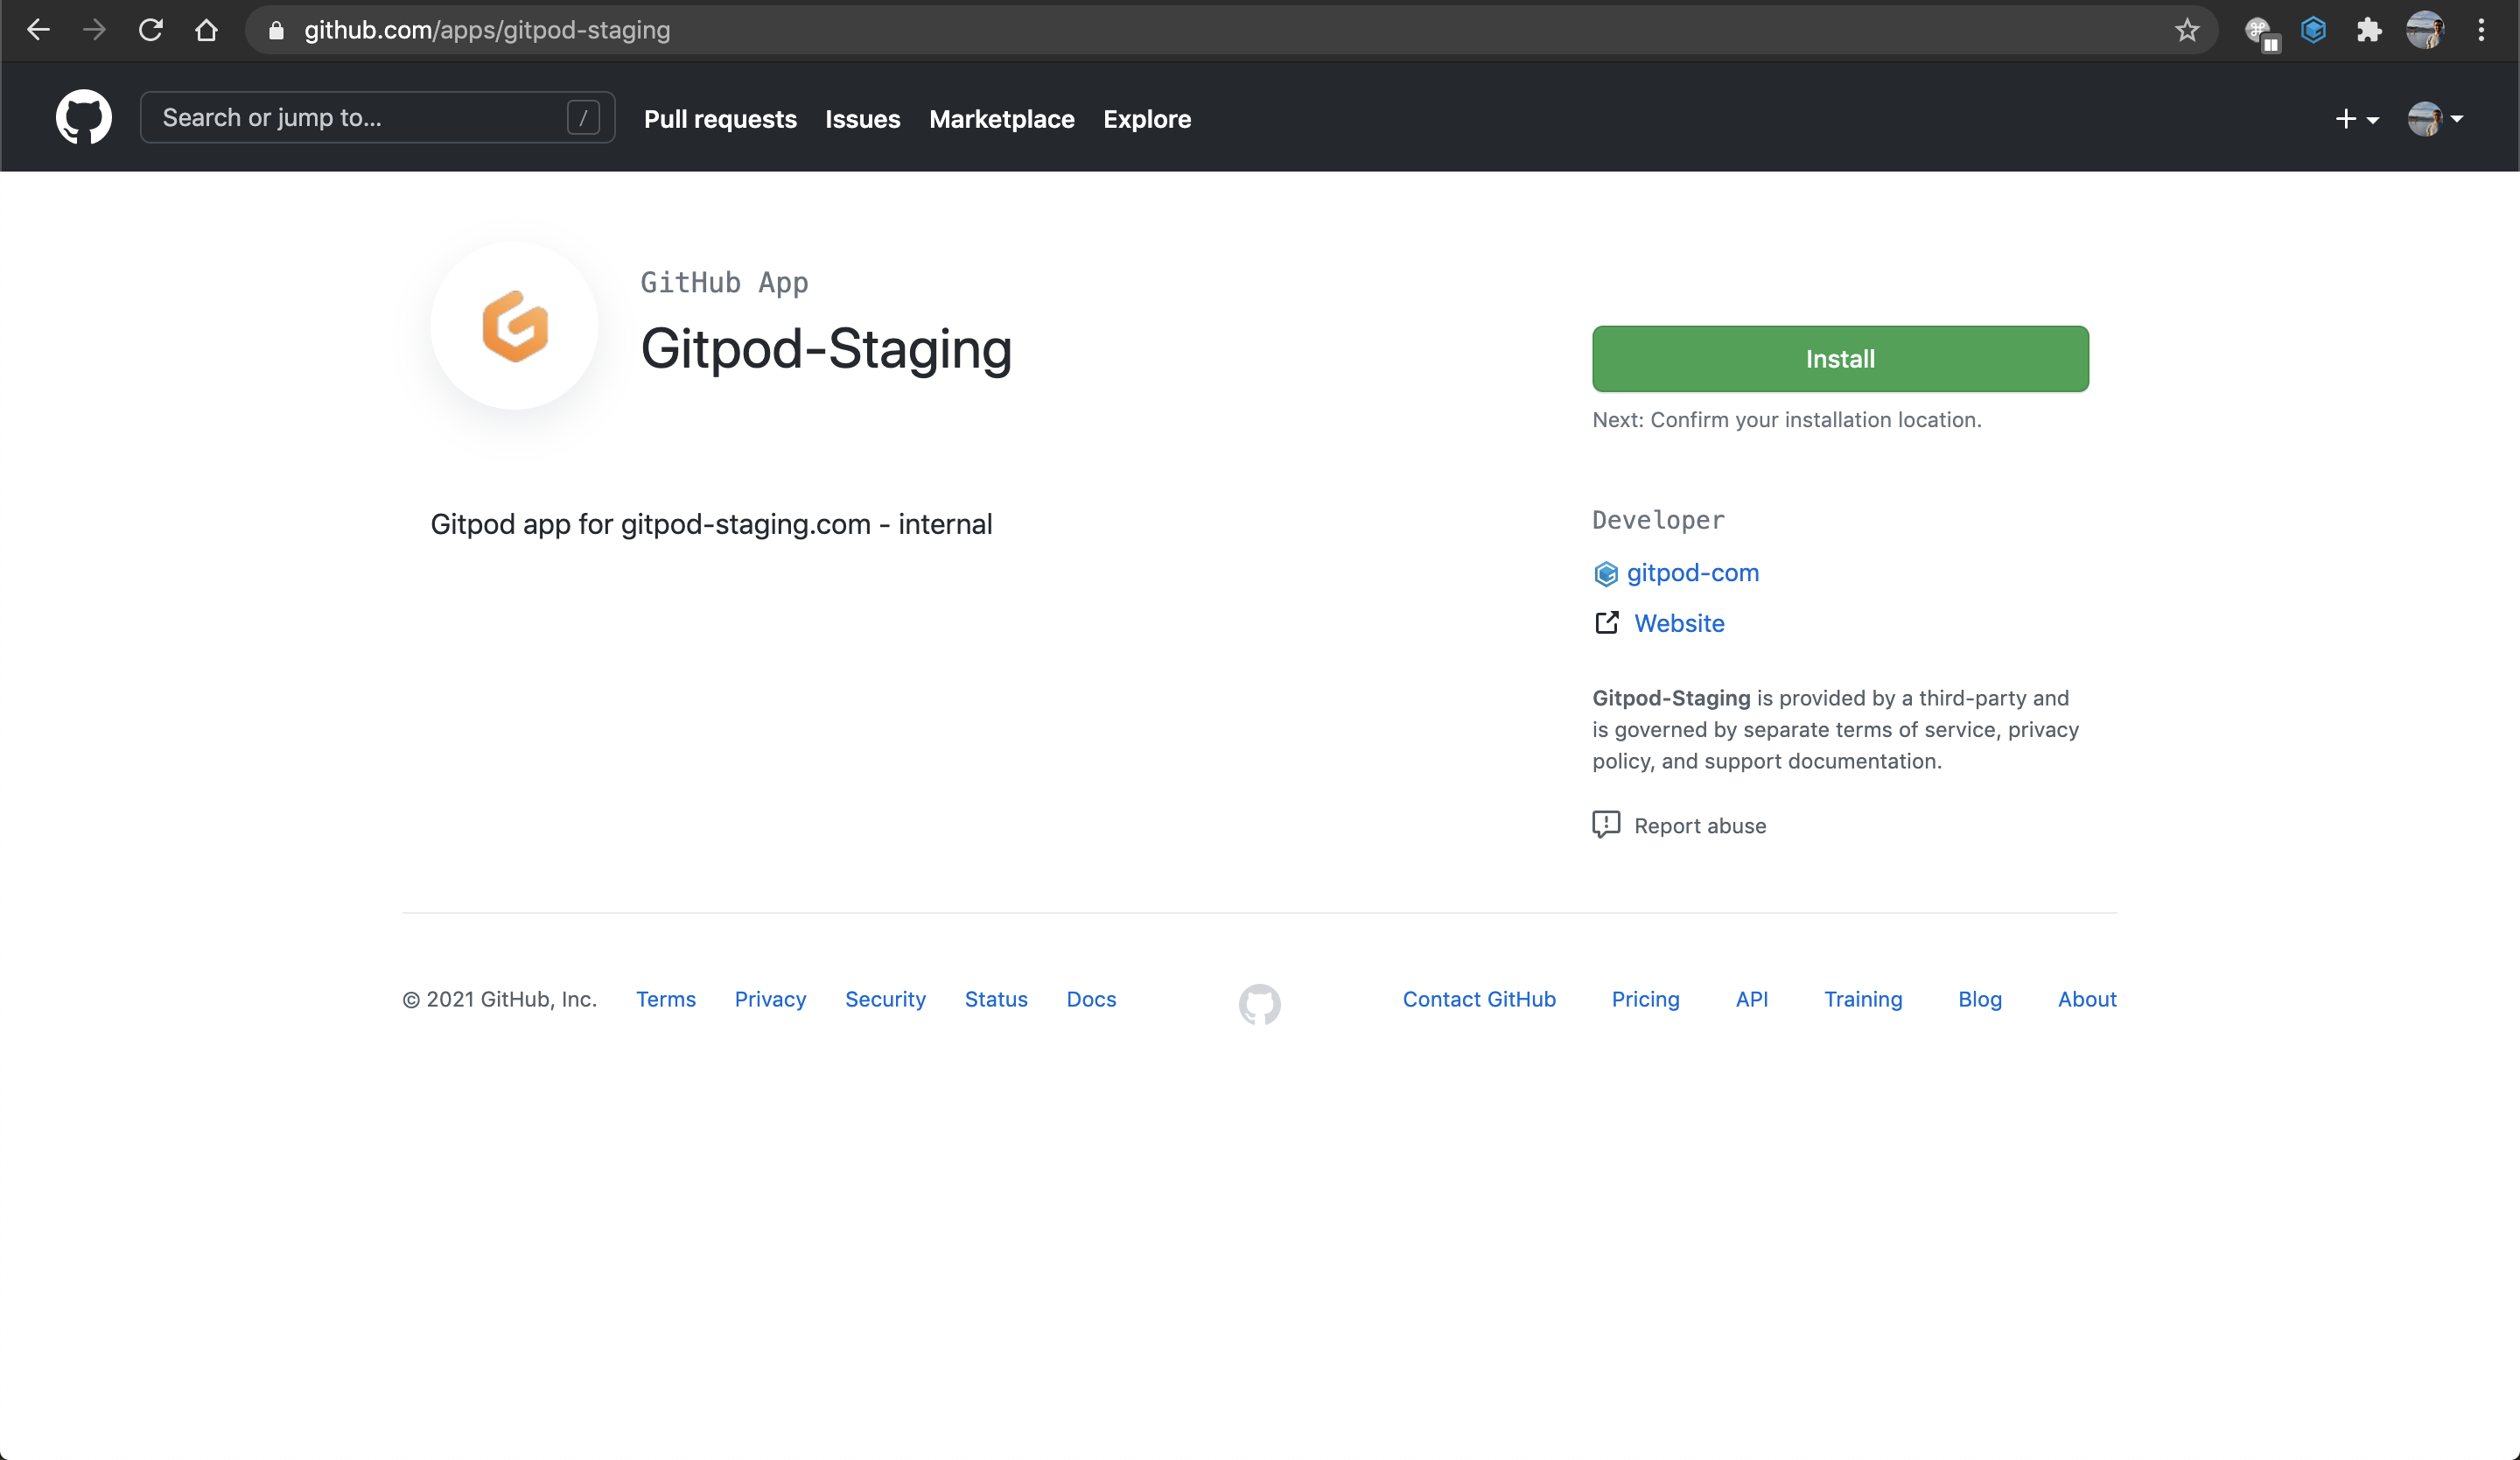
Task: Reload the page with the refresh icon
Action: pyautogui.click(x=150, y=30)
